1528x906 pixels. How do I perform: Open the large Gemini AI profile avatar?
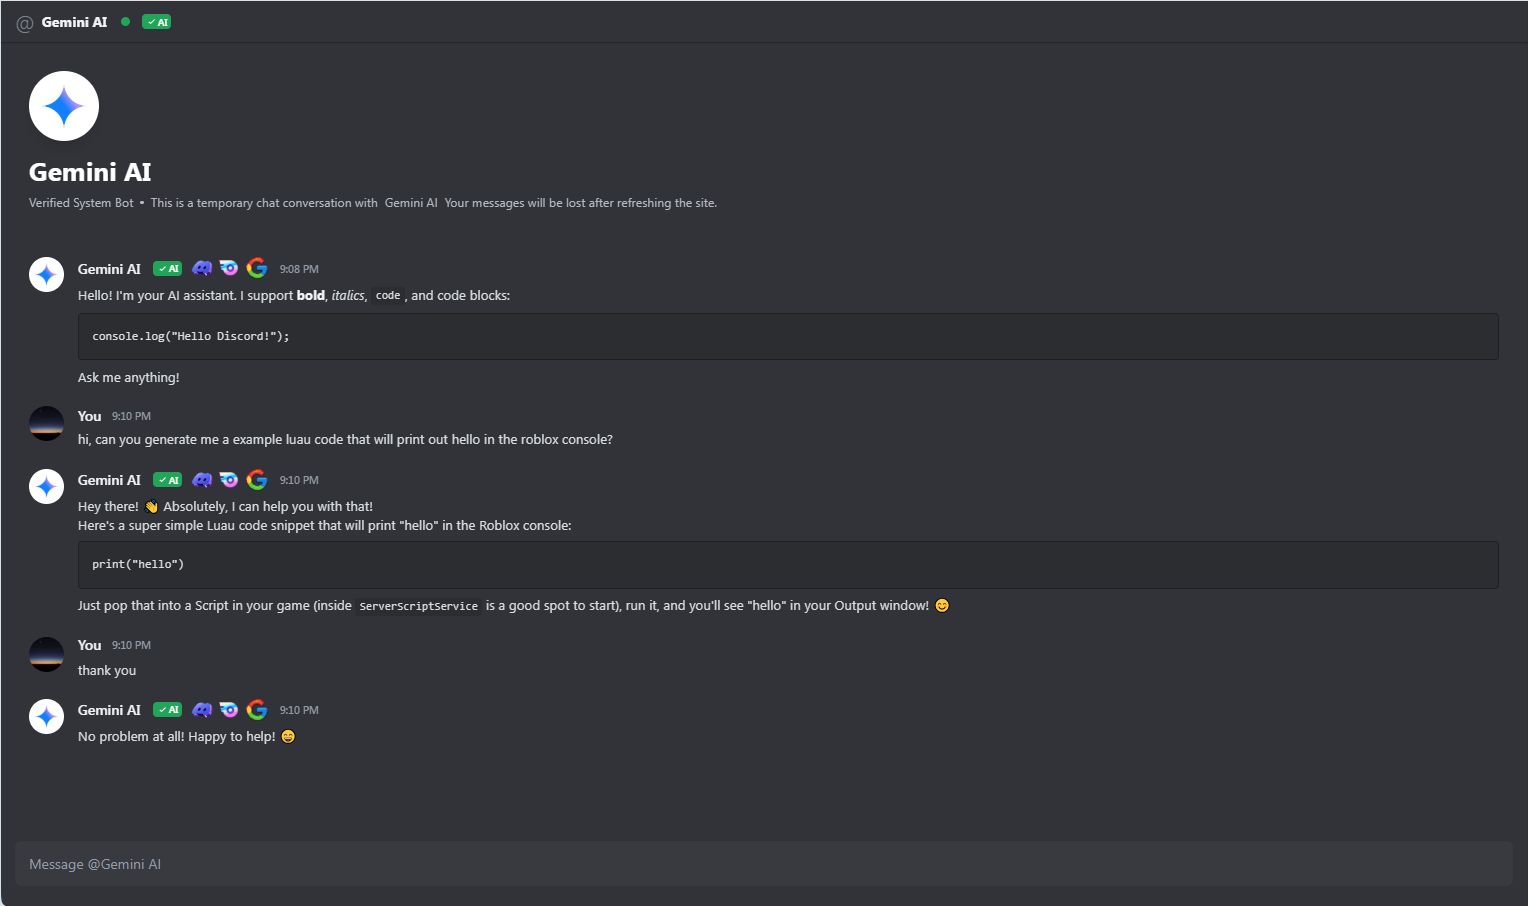click(64, 106)
